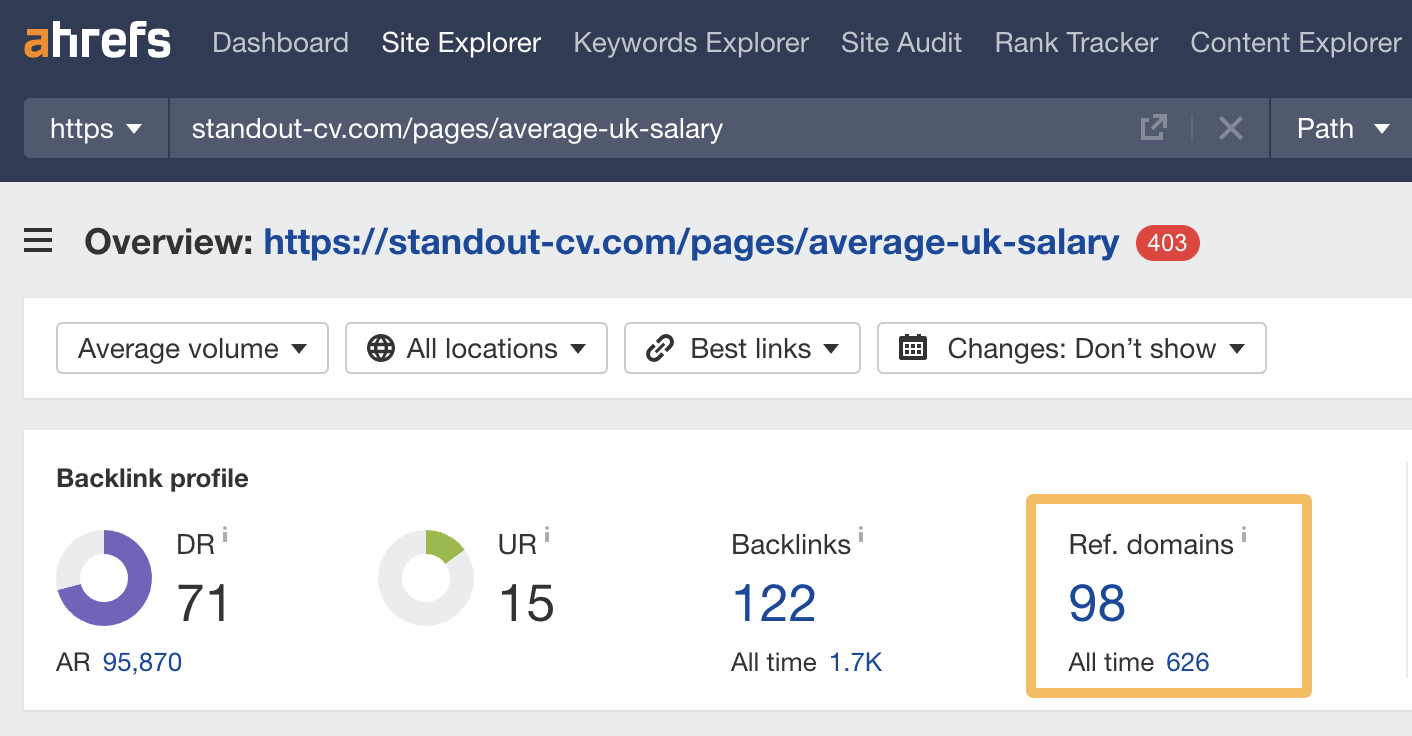Viewport: 1412px width, 736px height.
Task: Click the ahrefs logo
Action: [x=95, y=41]
